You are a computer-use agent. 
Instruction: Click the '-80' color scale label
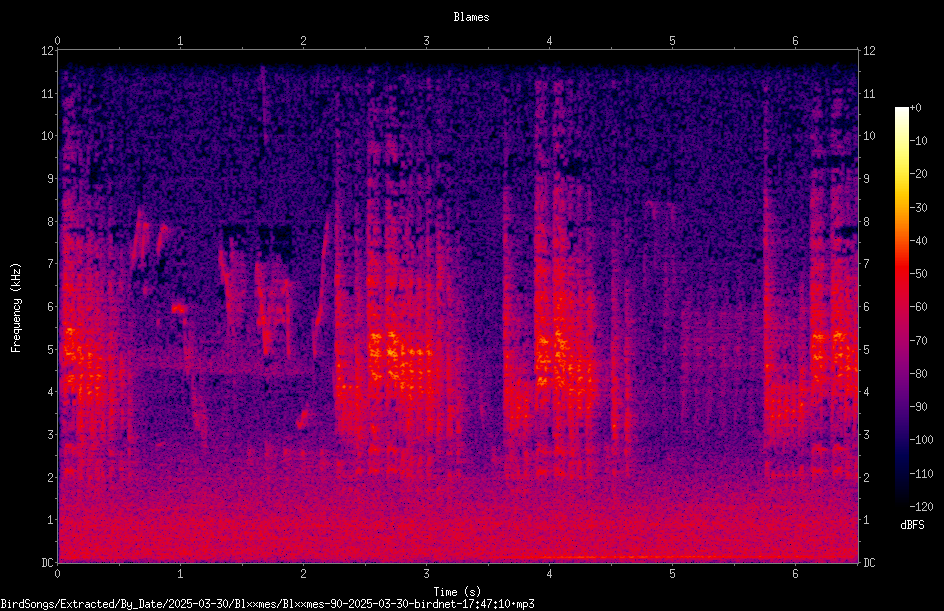point(919,374)
